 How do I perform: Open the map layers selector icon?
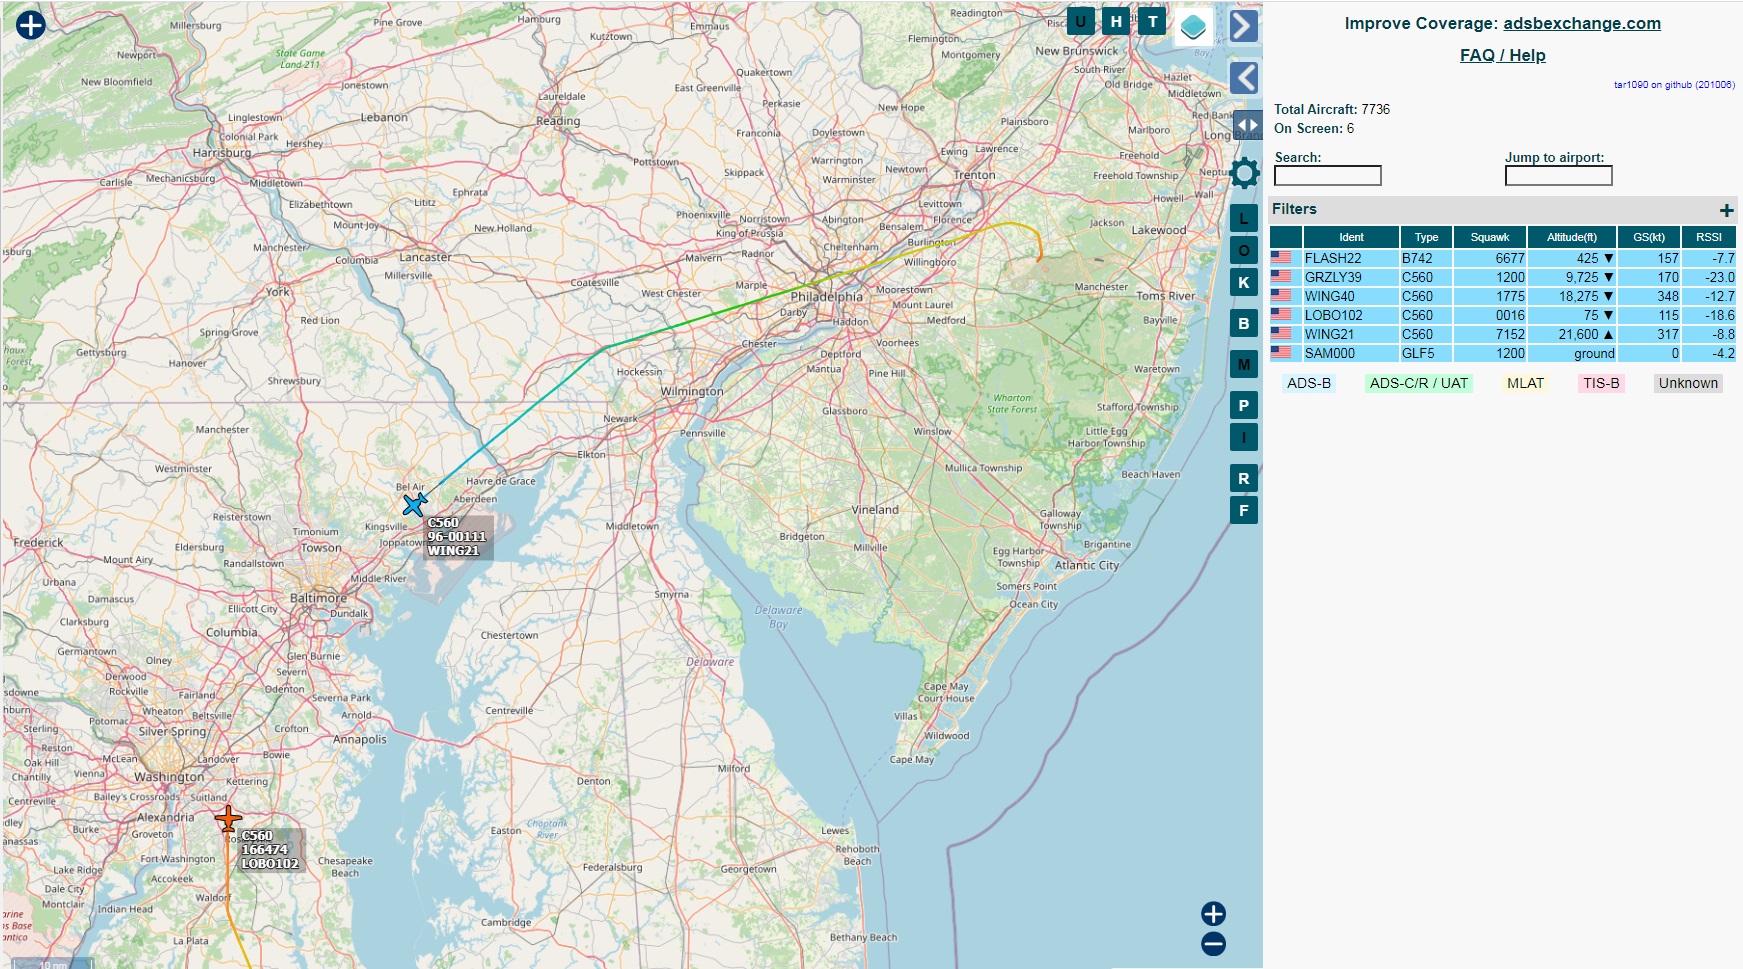tap(1193, 26)
